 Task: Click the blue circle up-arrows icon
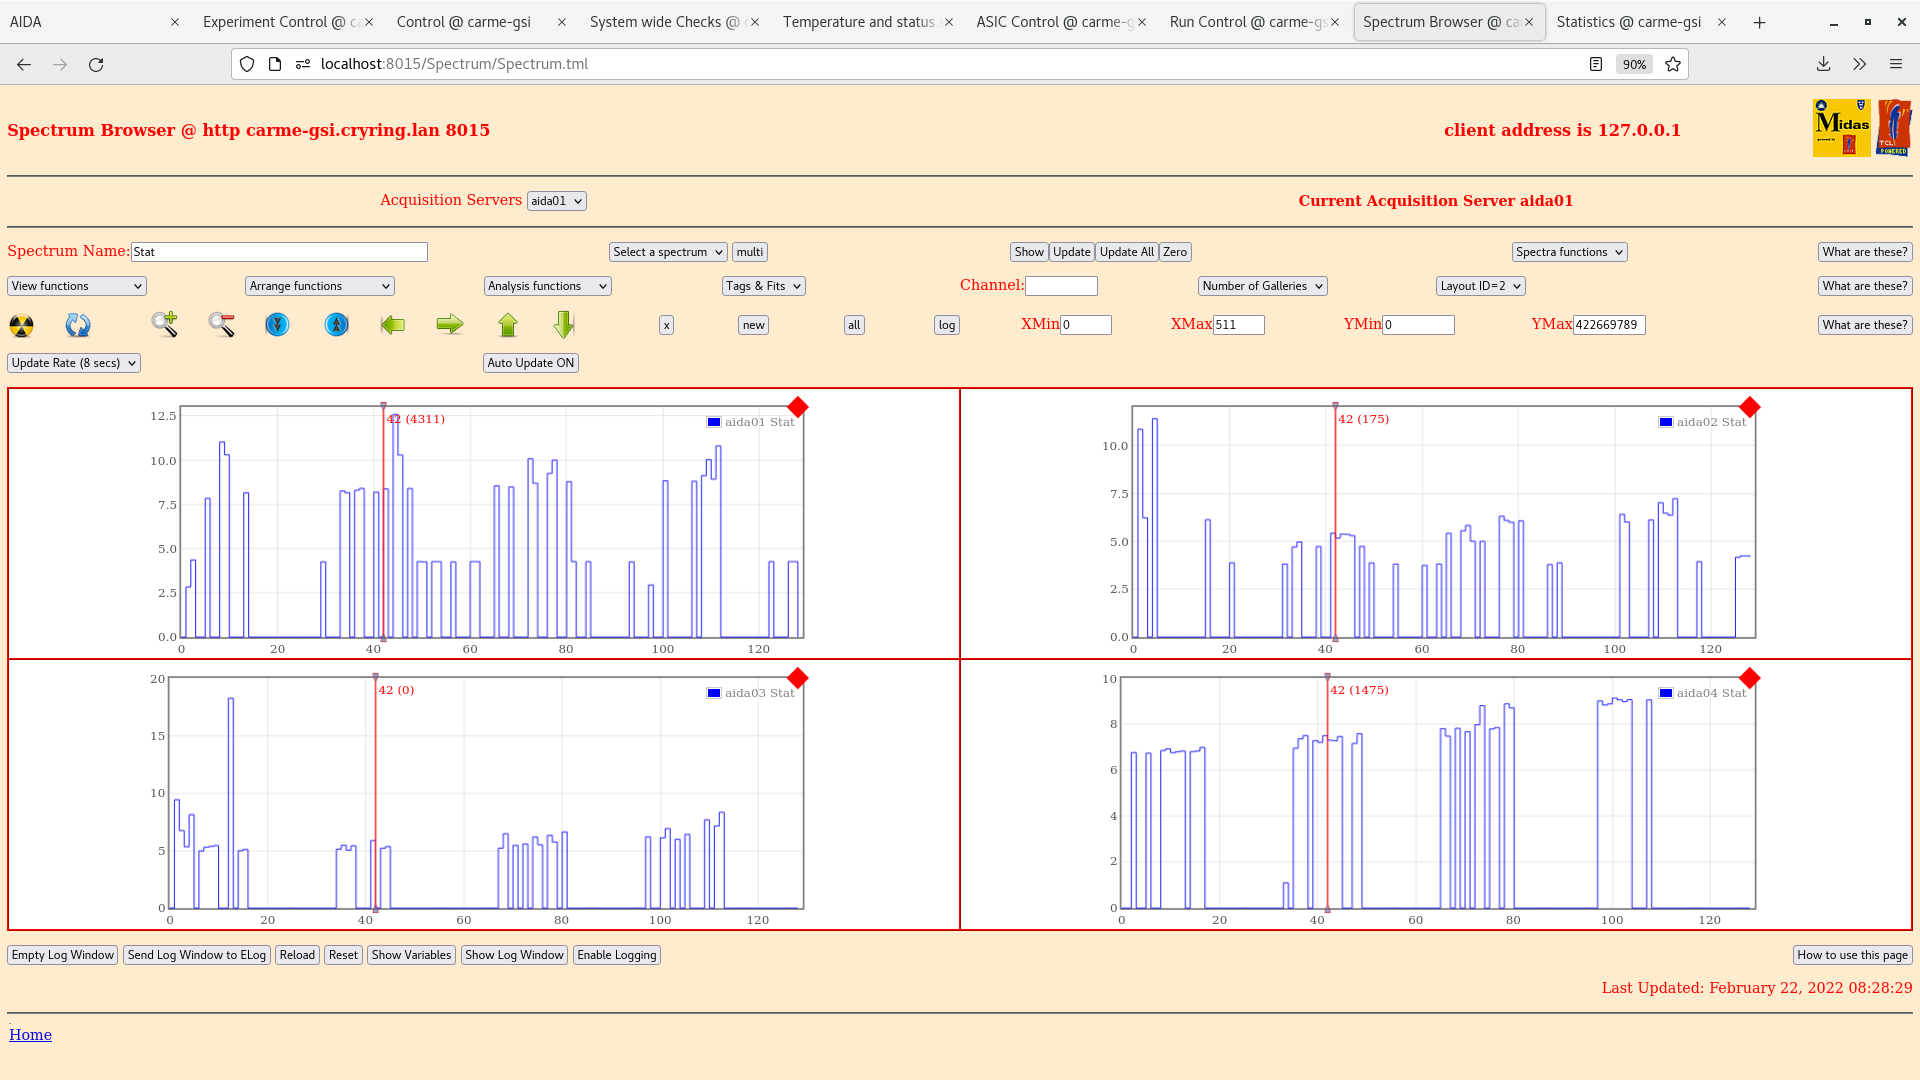point(337,325)
